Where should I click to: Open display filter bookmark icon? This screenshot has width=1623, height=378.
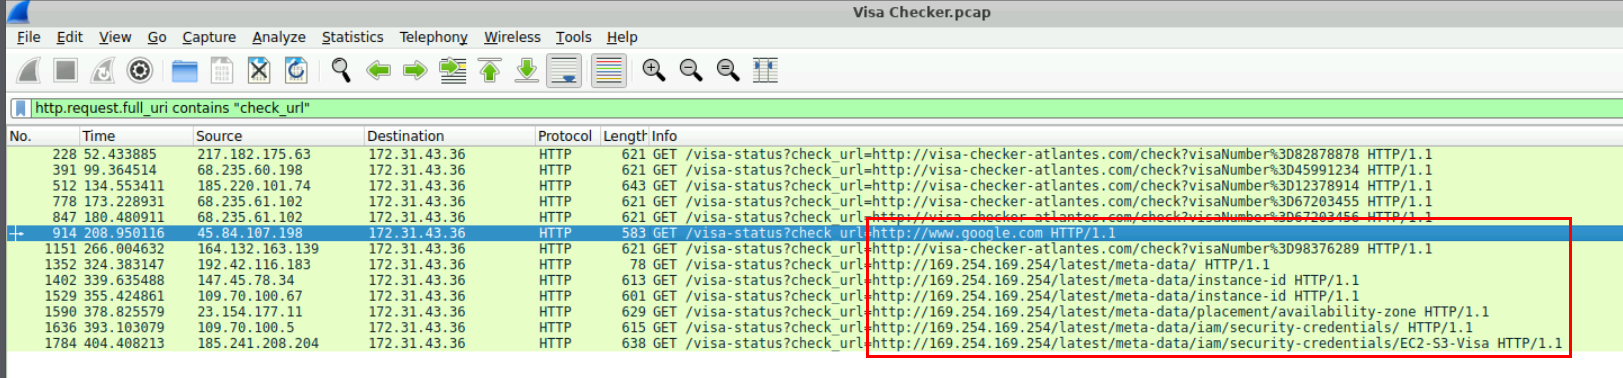(x=20, y=108)
